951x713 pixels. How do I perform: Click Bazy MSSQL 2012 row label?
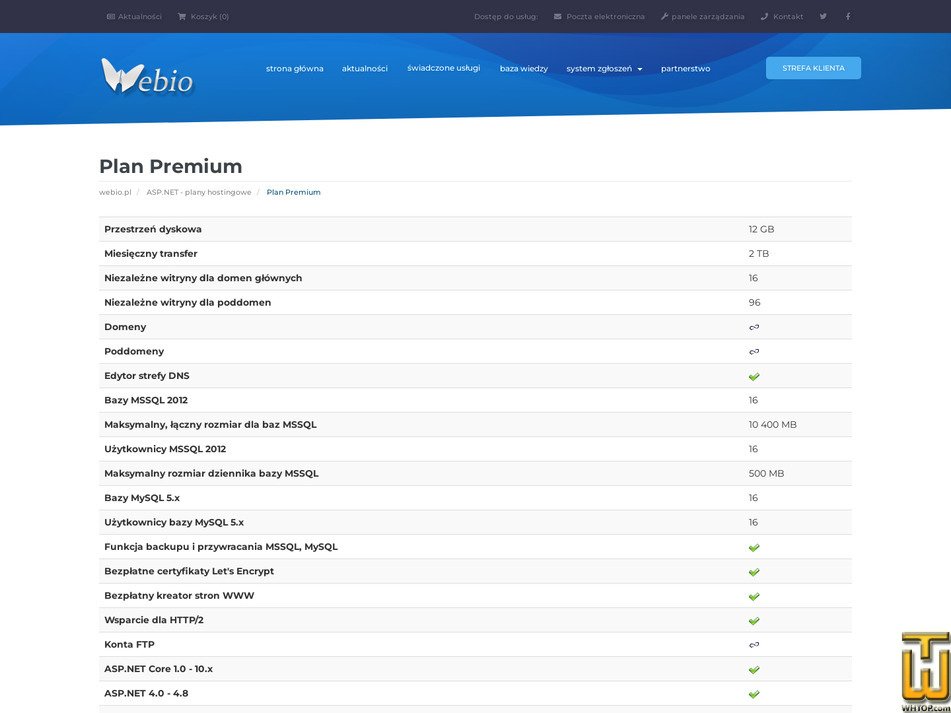coord(146,400)
